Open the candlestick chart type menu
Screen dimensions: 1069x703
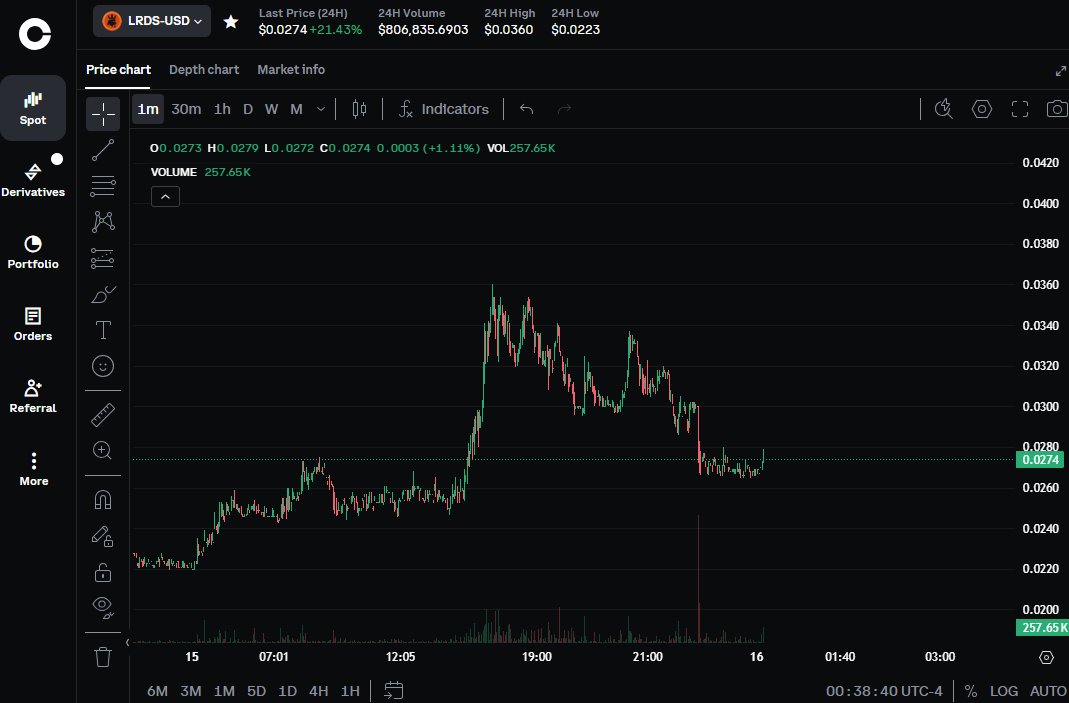[x=359, y=109]
